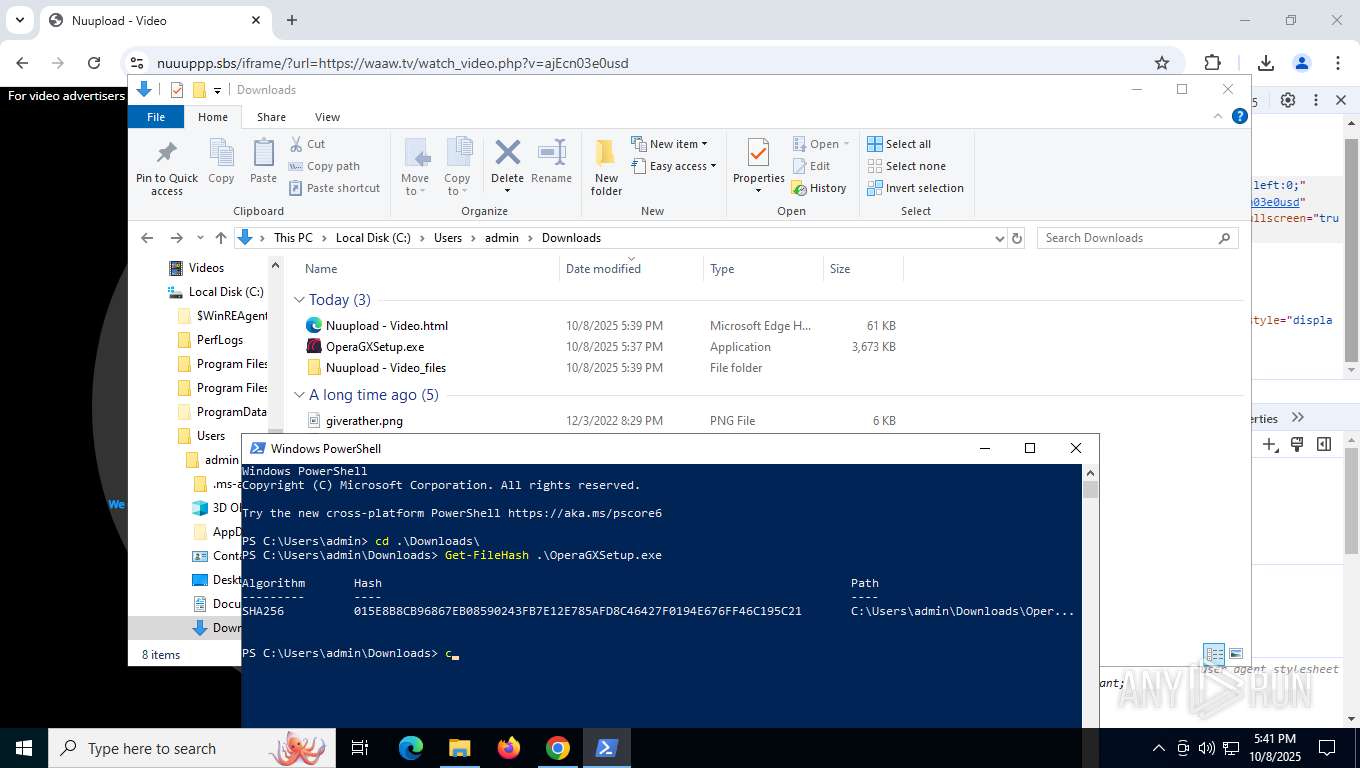Open Firefox from the taskbar
This screenshot has height=768, width=1360.
(x=509, y=748)
